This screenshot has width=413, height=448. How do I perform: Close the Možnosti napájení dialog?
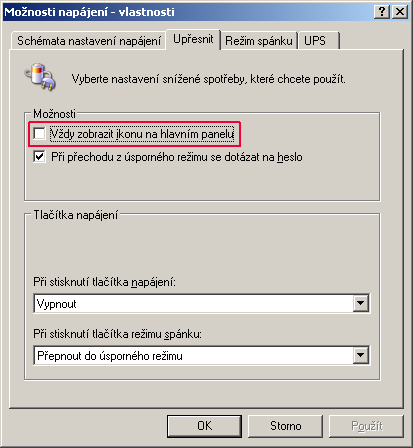tap(399, 12)
